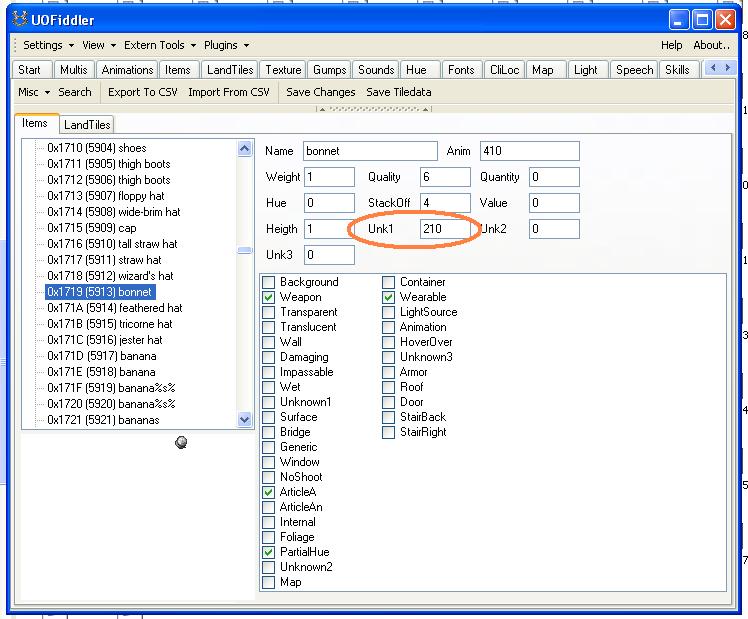The width and height of the screenshot is (748, 619).
Task: Select 0x171C jester hat item
Action: click(104, 340)
